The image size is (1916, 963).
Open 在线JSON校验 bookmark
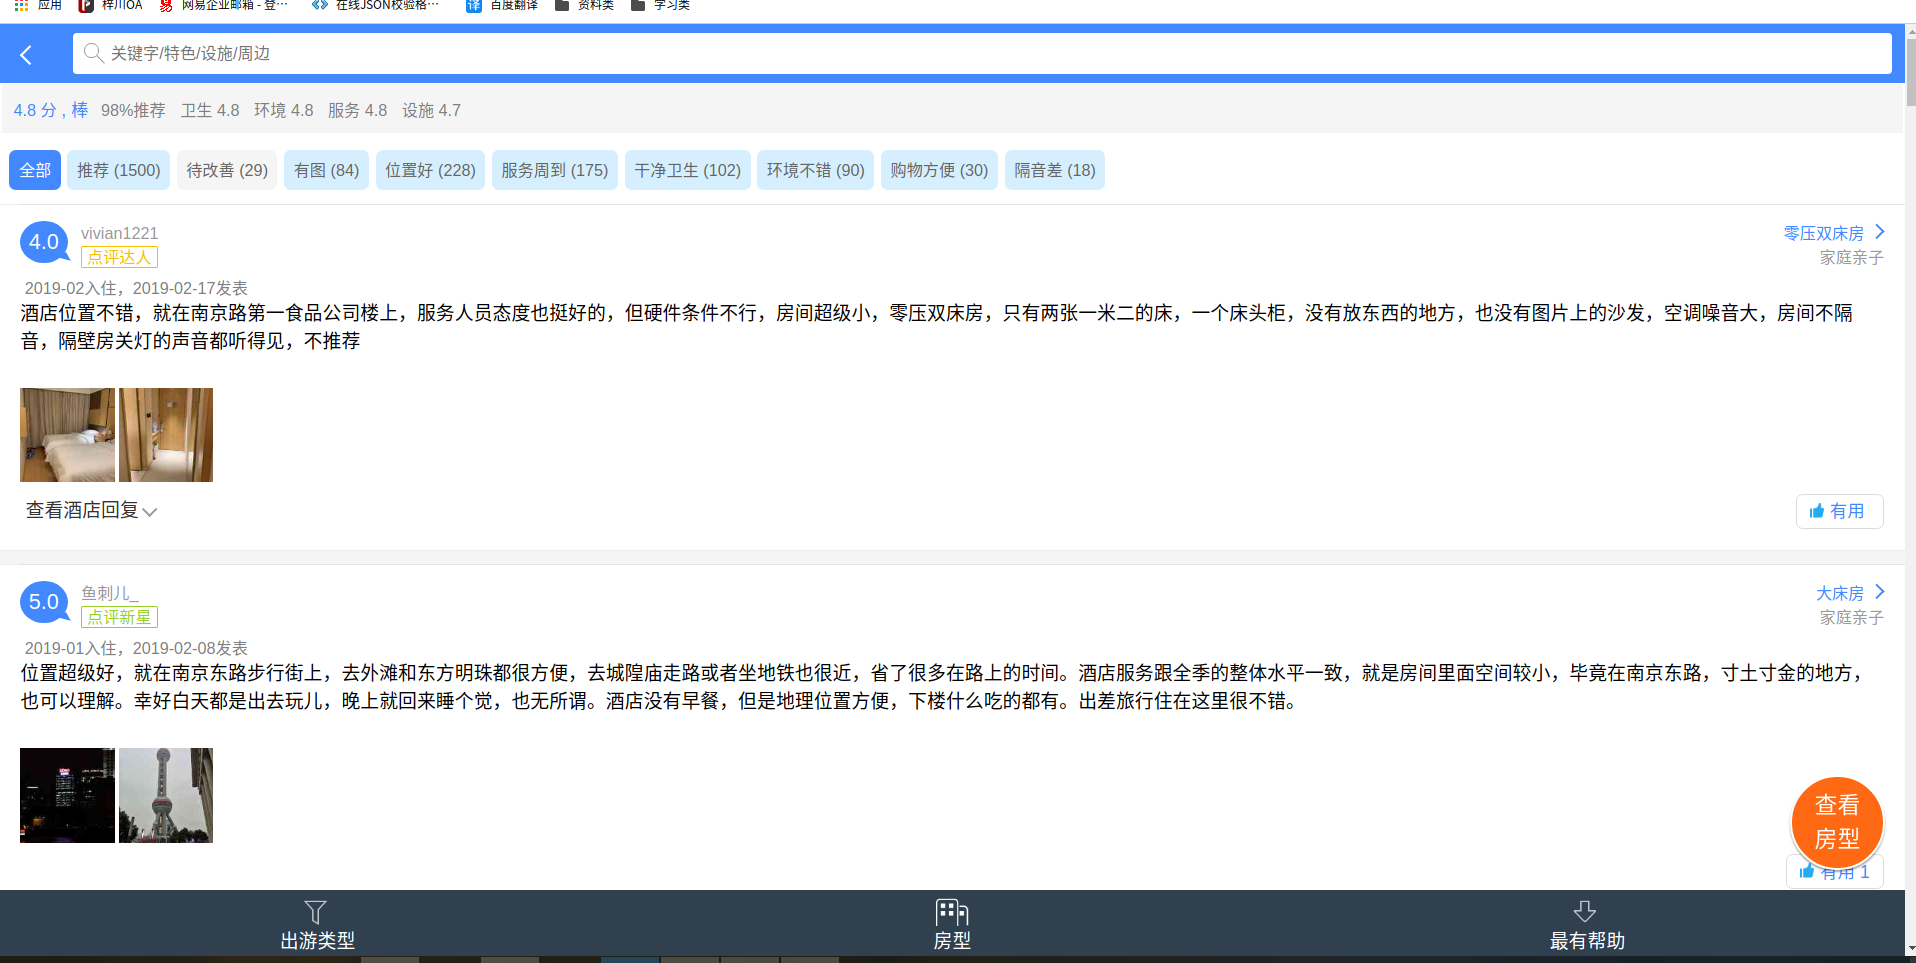tap(376, 5)
